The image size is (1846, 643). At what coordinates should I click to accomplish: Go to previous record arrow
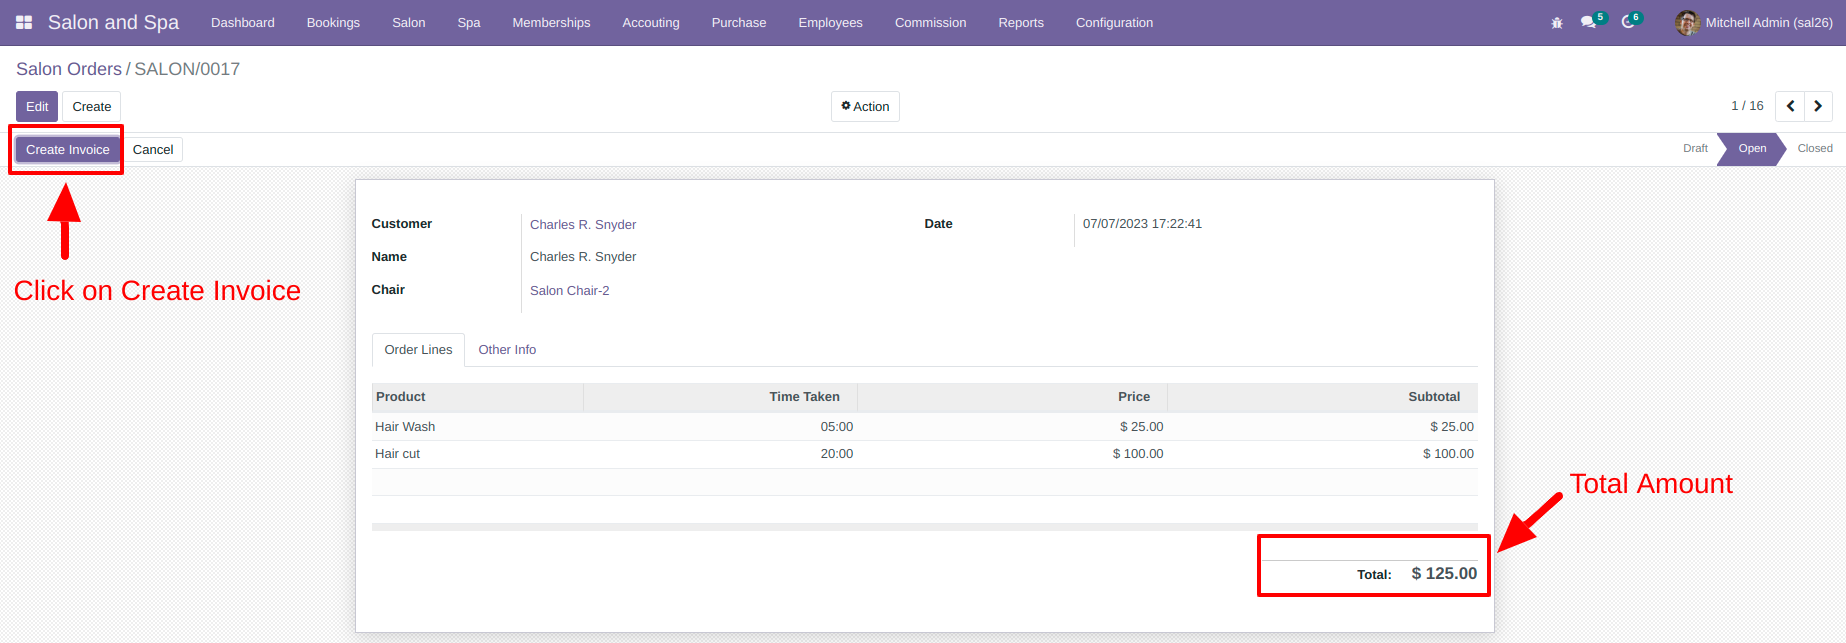pyautogui.click(x=1790, y=106)
